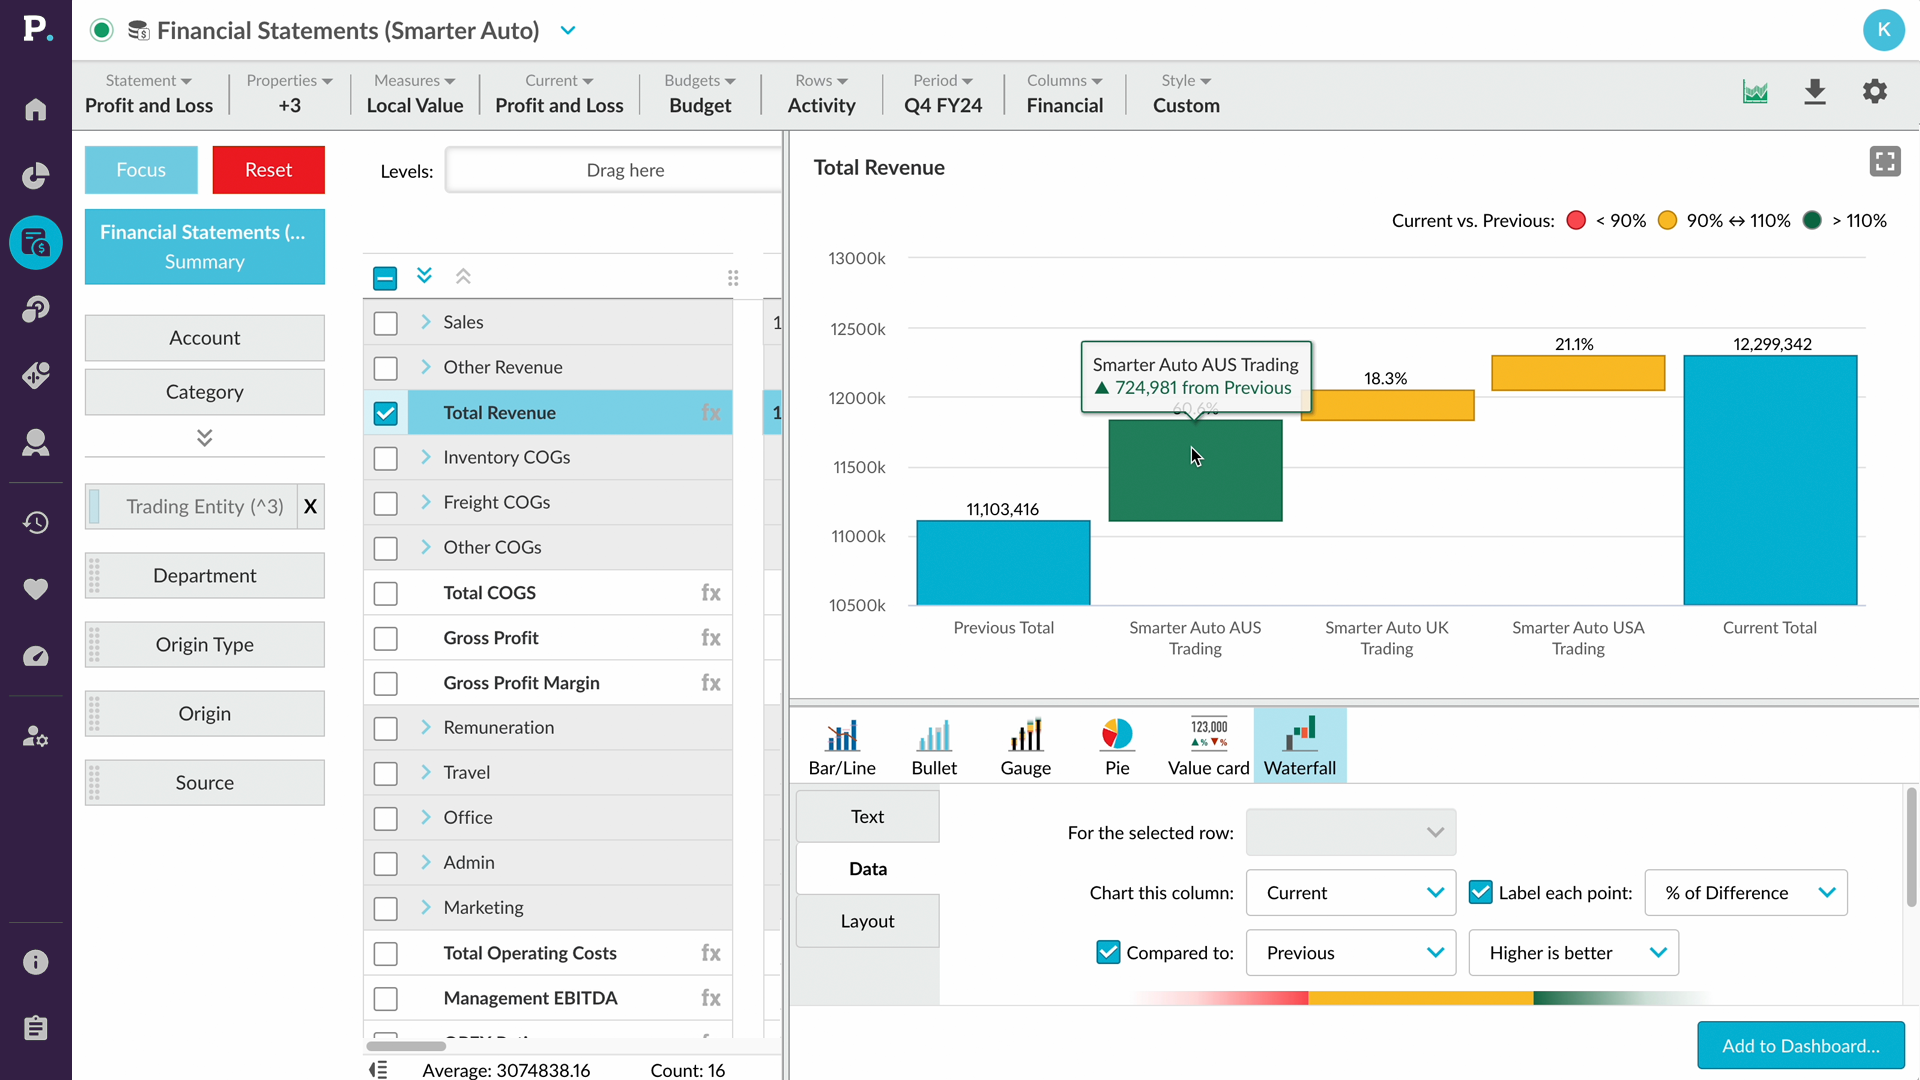
Task: Toggle the Compared to checkbox
Action: pos(1108,952)
